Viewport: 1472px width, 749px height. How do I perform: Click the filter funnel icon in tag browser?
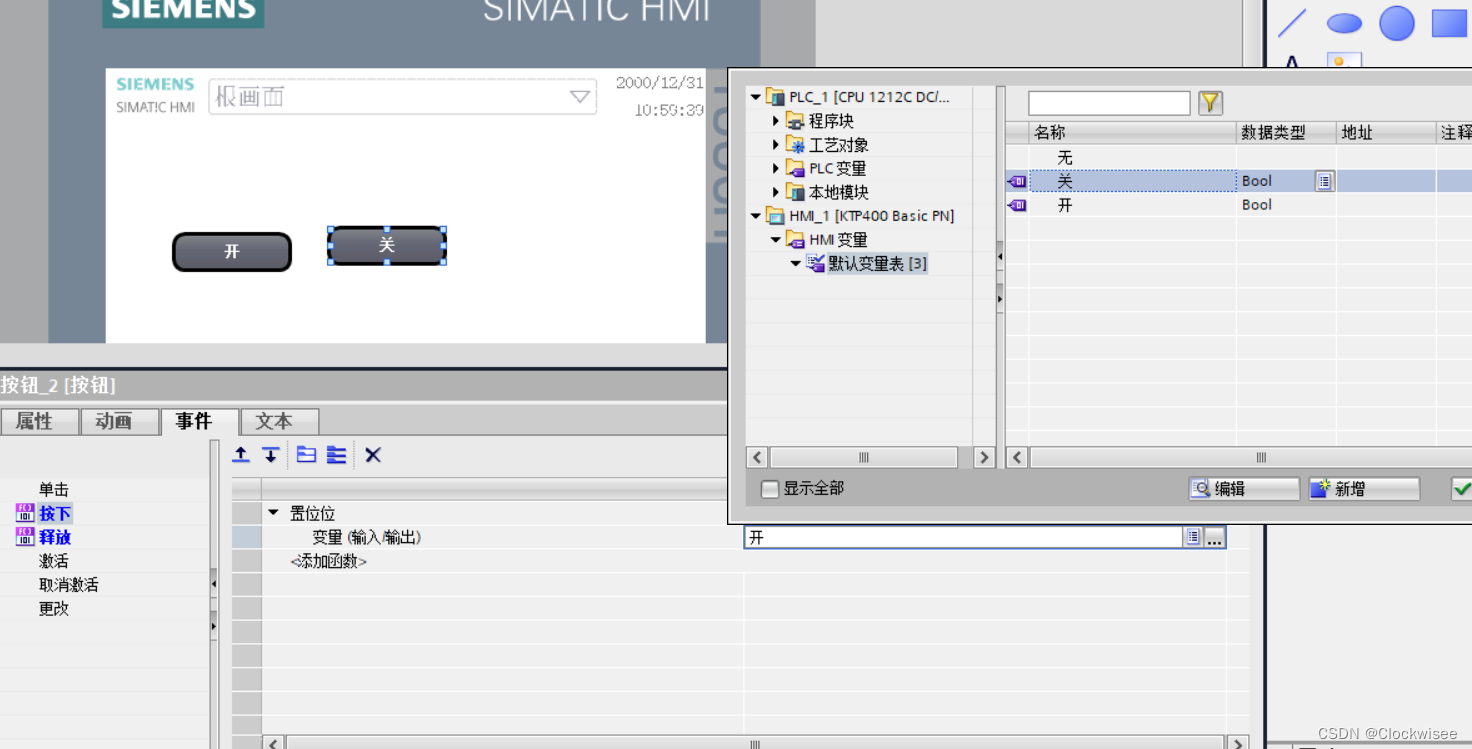[1210, 102]
